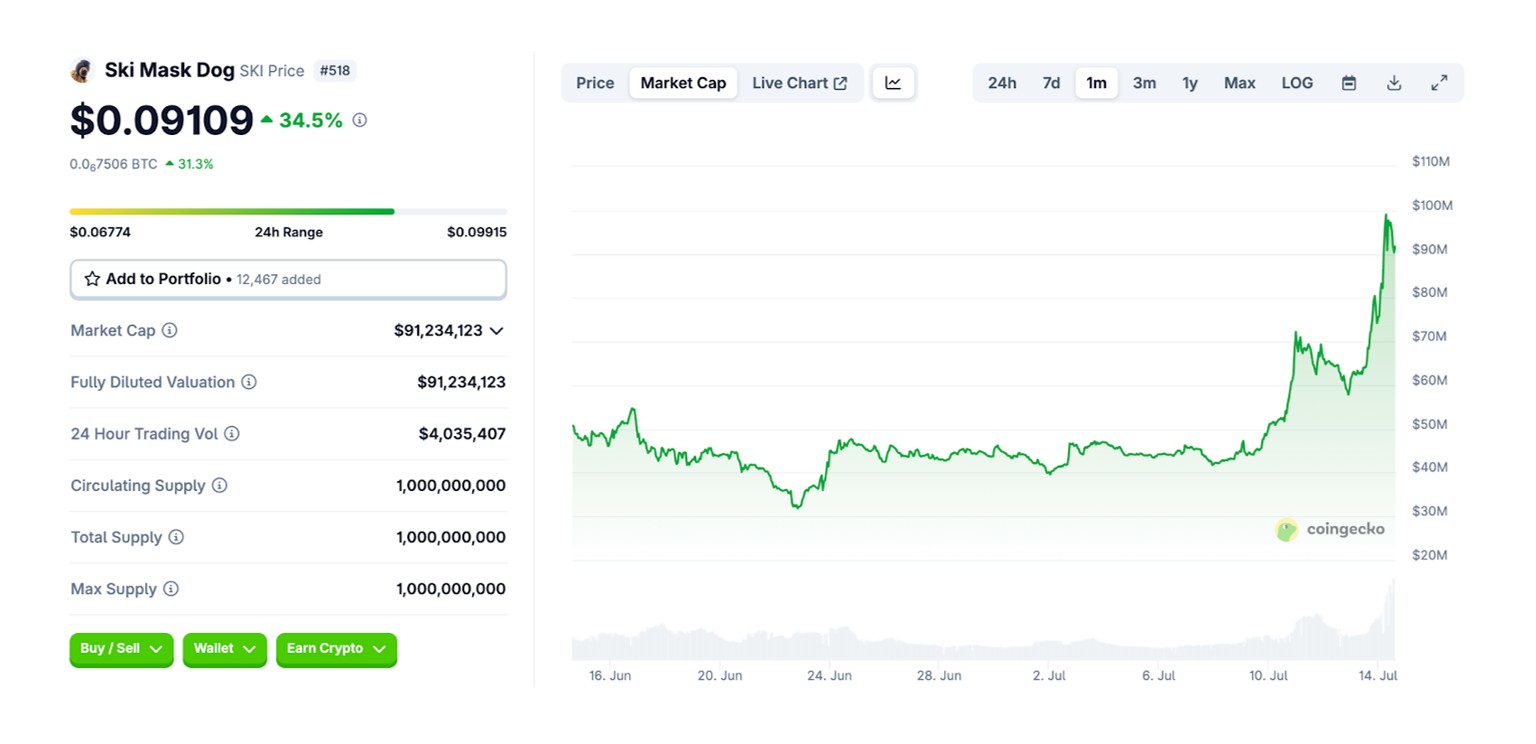Click 24 Hour Trading Vol info icon
The width and height of the screenshot is (1536, 744).
tap(232, 434)
